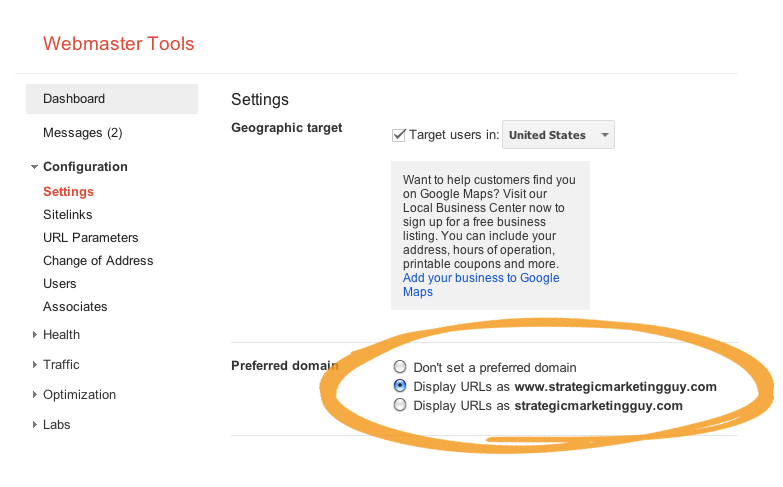The height and width of the screenshot is (487, 783).
Task: Select the Settings item in sidebar
Action: click(68, 192)
